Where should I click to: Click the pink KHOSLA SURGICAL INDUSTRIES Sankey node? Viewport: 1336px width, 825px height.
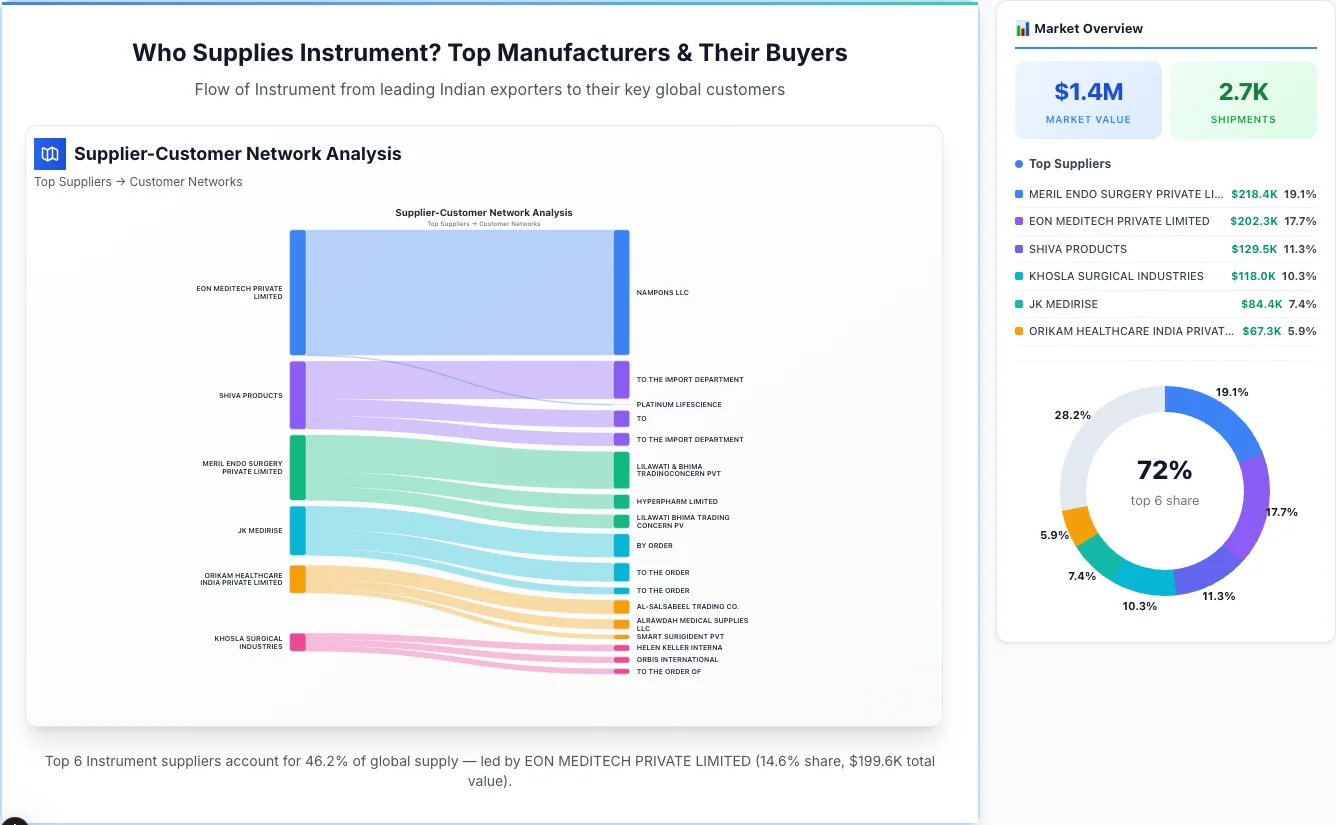point(296,643)
